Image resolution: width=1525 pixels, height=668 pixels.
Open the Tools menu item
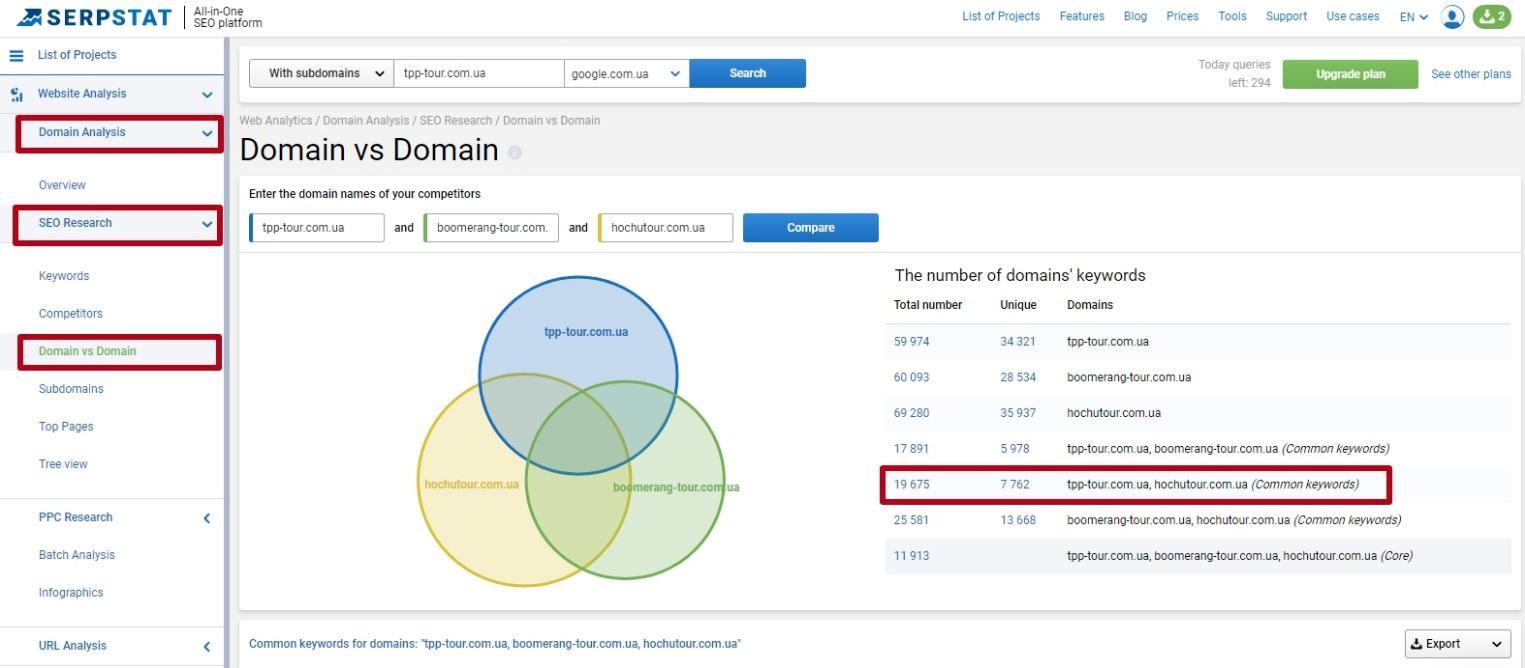(x=1232, y=17)
